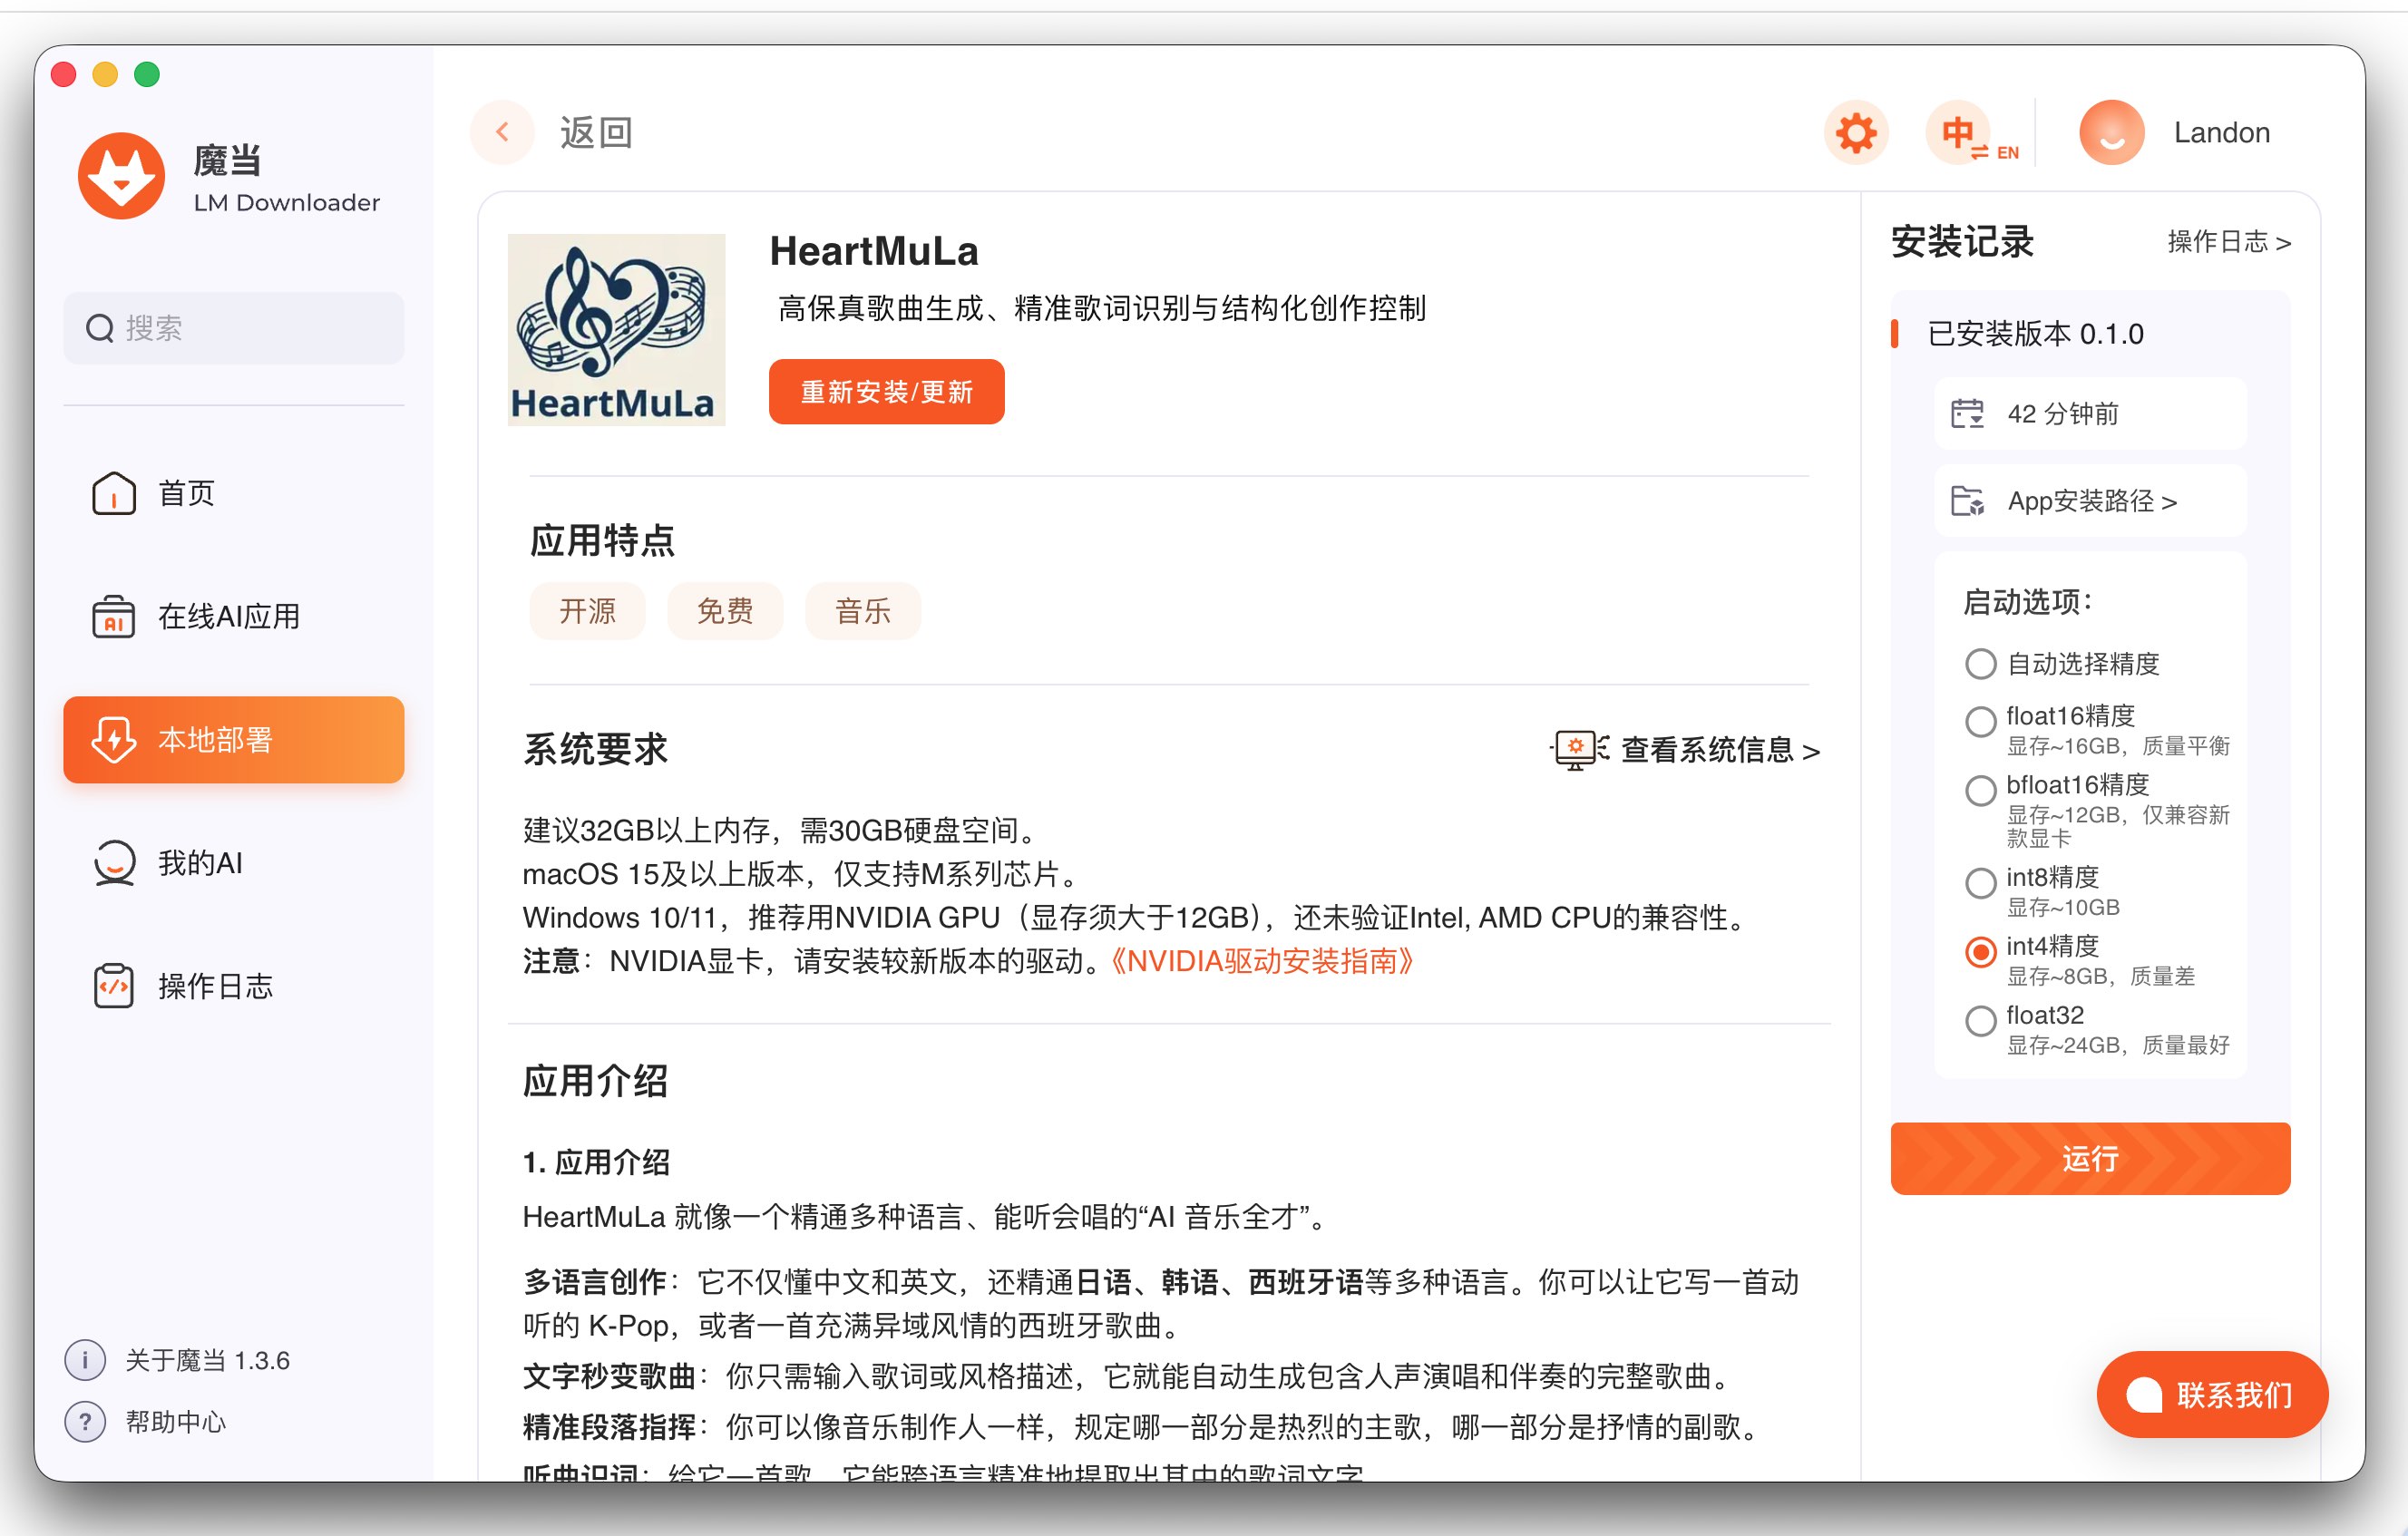Expand 操作日志 > in install record

point(2228,242)
